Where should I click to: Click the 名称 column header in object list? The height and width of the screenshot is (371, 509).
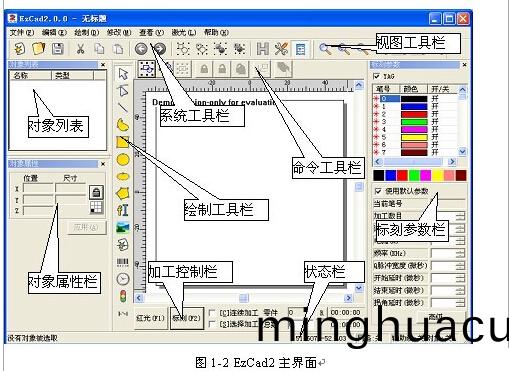point(31,75)
